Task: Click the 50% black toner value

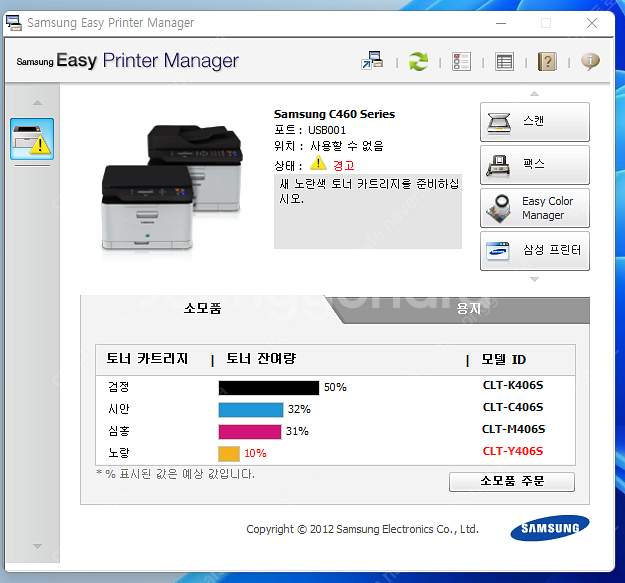Action: (335, 387)
